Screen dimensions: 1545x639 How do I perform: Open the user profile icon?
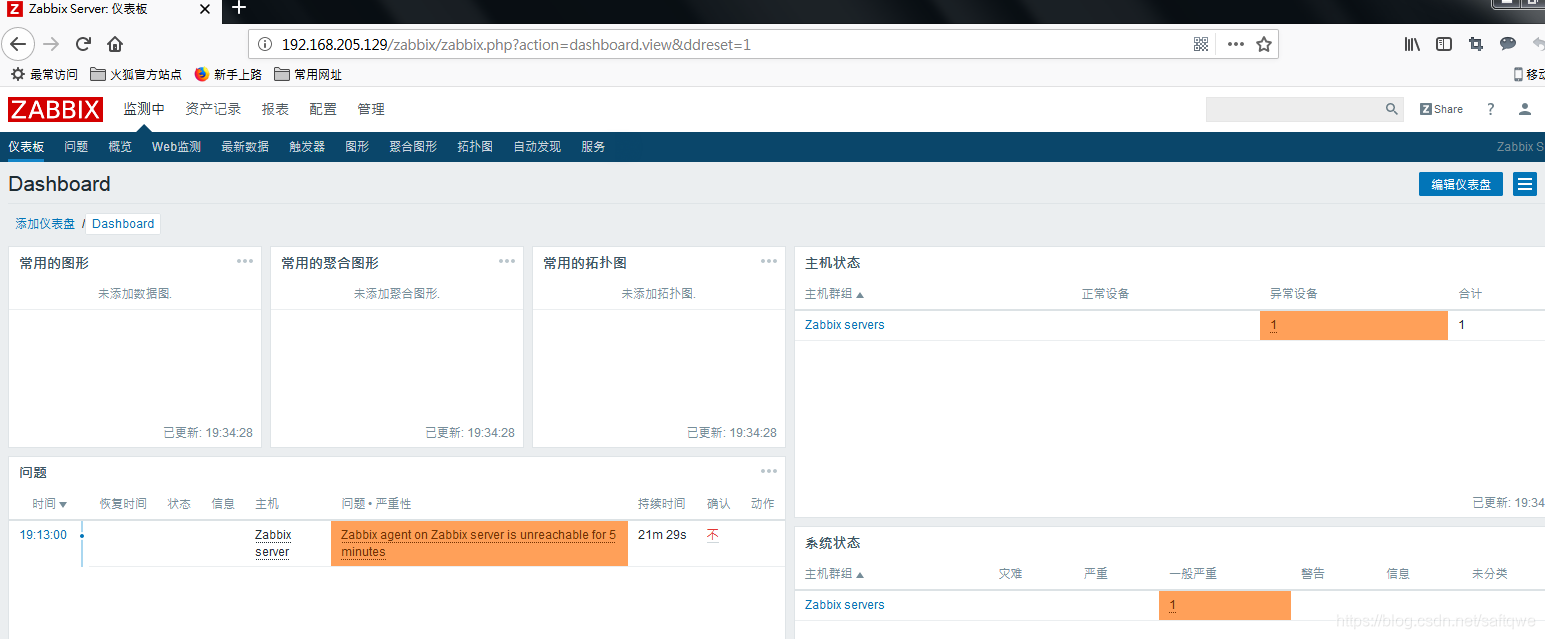(x=1524, y=109)
